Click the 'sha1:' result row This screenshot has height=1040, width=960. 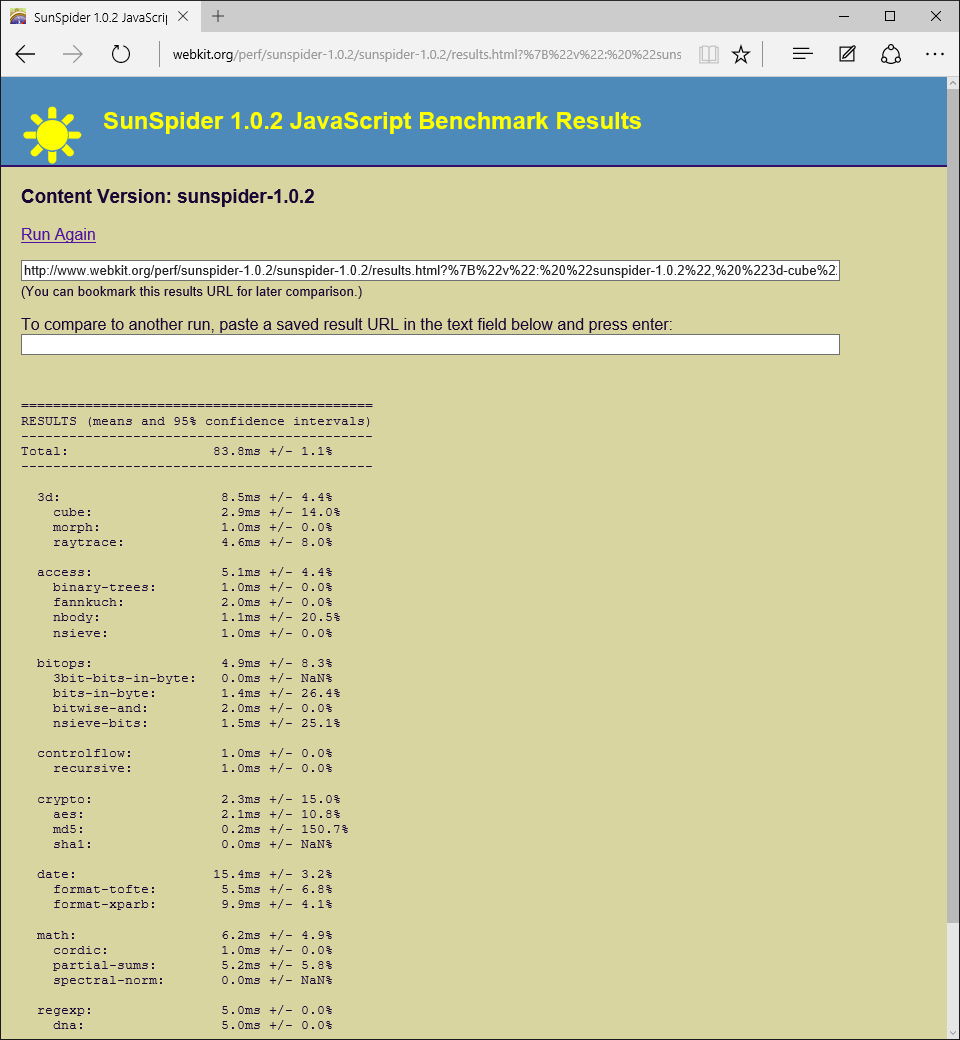(192, 844)
